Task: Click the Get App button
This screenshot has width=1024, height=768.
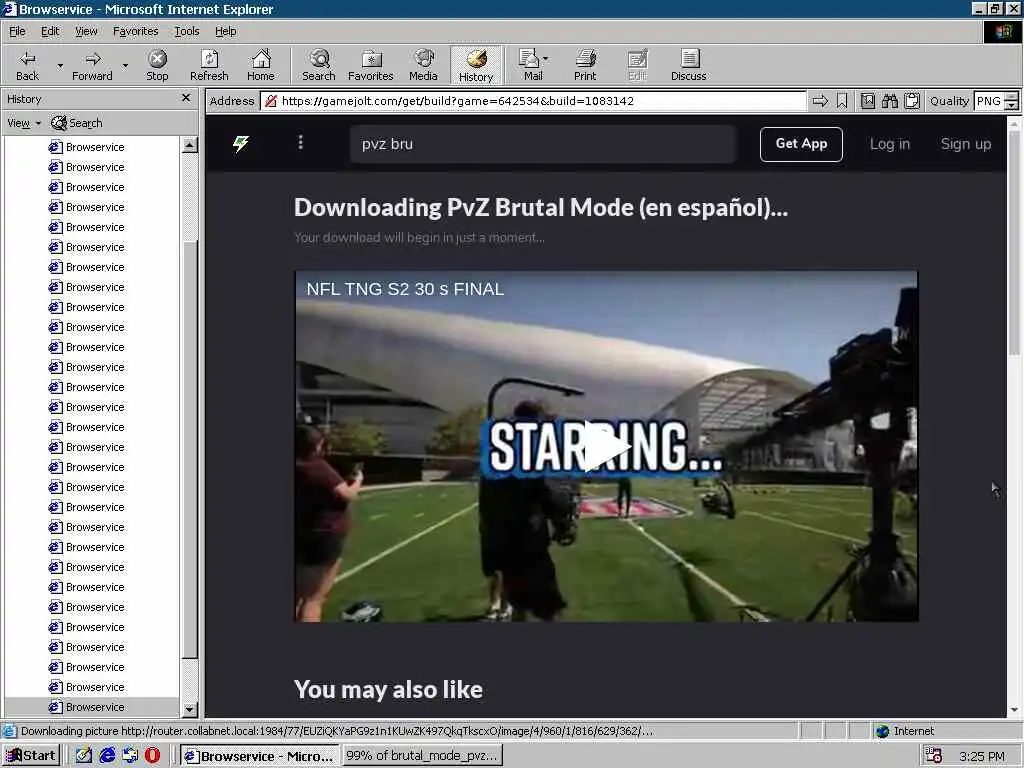Action: click(801, 144)
